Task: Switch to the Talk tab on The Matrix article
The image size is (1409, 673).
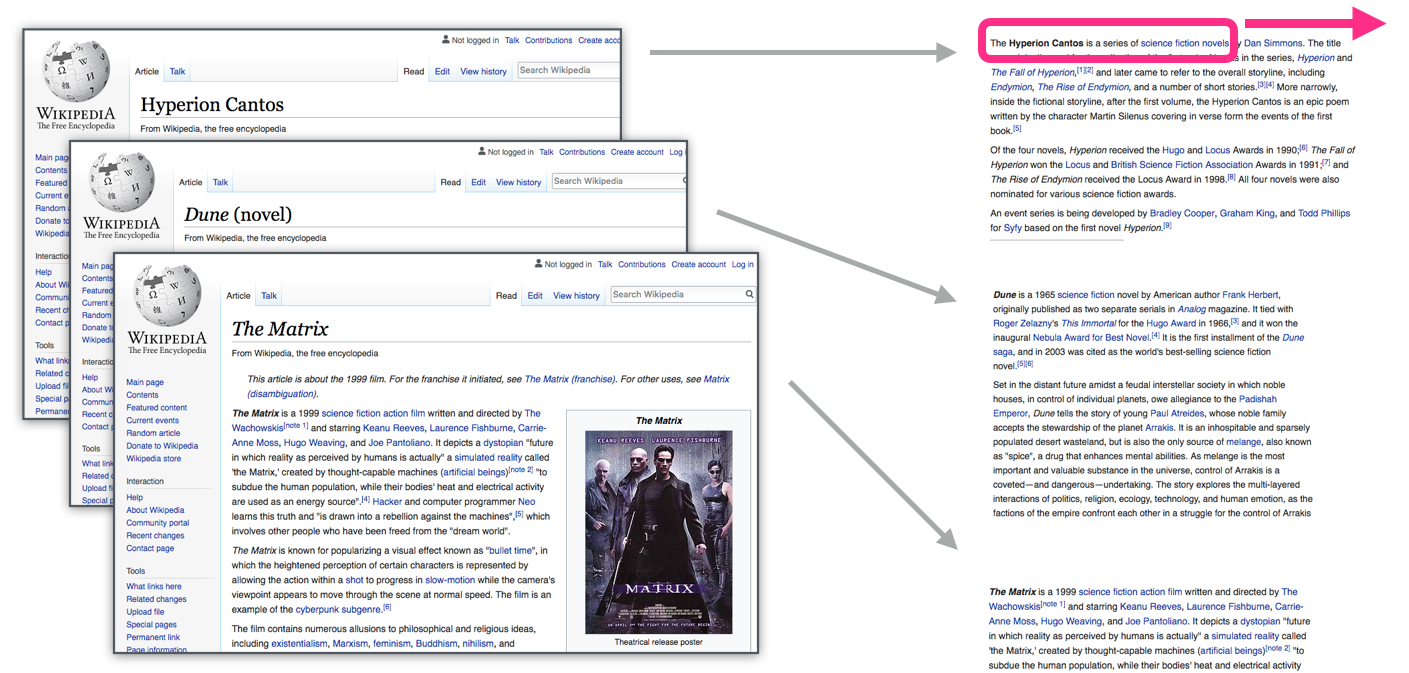Action: click(x=269, y=296)
